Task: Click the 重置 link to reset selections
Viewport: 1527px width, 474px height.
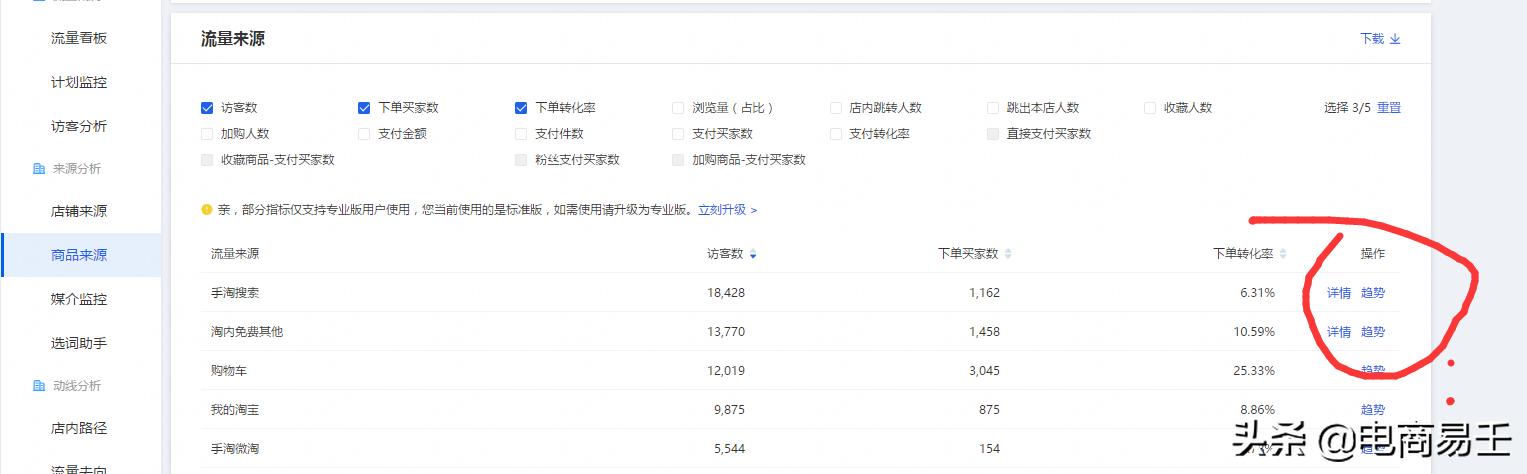Action: [1389, 108]
